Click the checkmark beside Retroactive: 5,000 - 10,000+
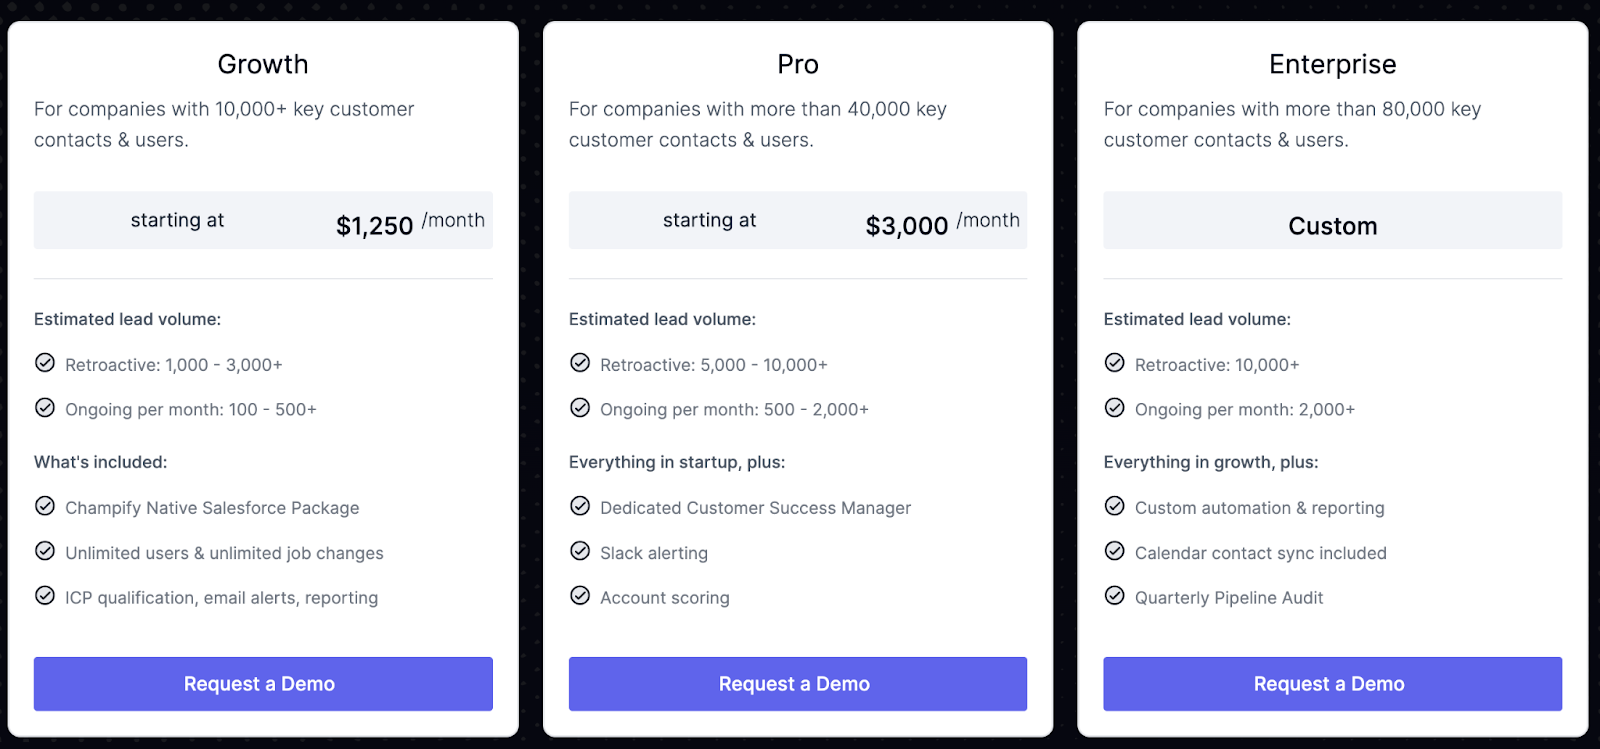1600x749 pixels. coord(580,363)
